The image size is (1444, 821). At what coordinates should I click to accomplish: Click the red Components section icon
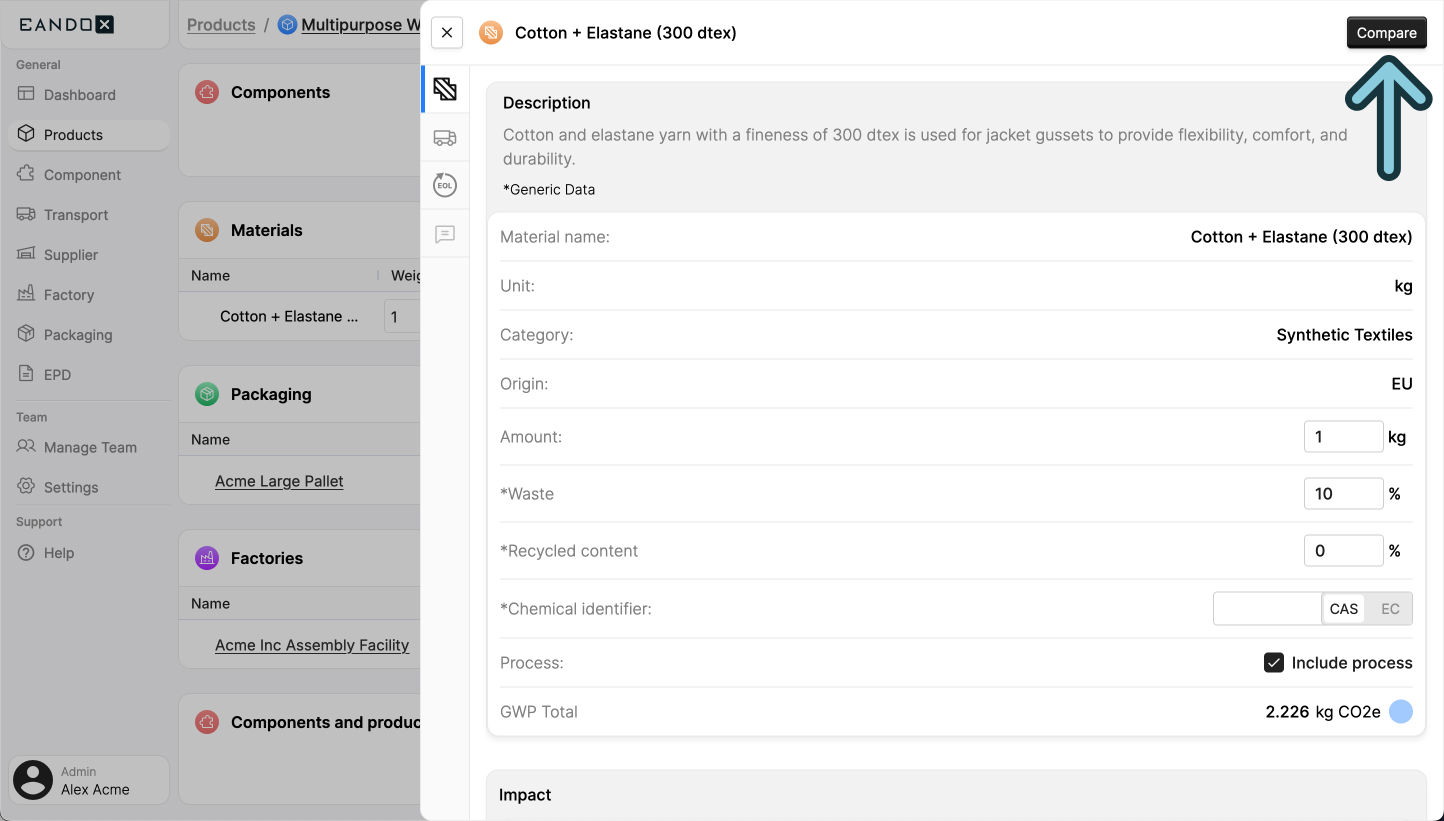coord(206,92)
